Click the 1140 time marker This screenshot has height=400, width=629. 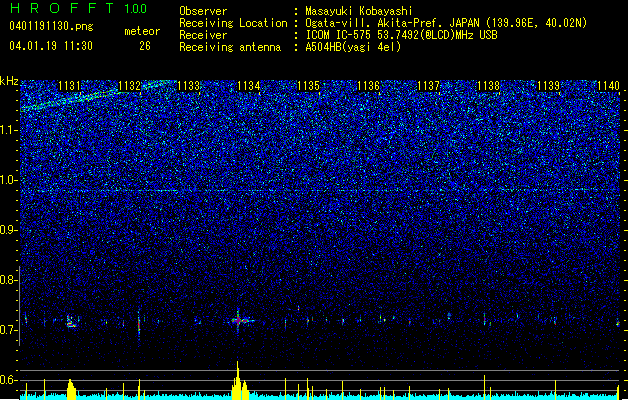608,86
